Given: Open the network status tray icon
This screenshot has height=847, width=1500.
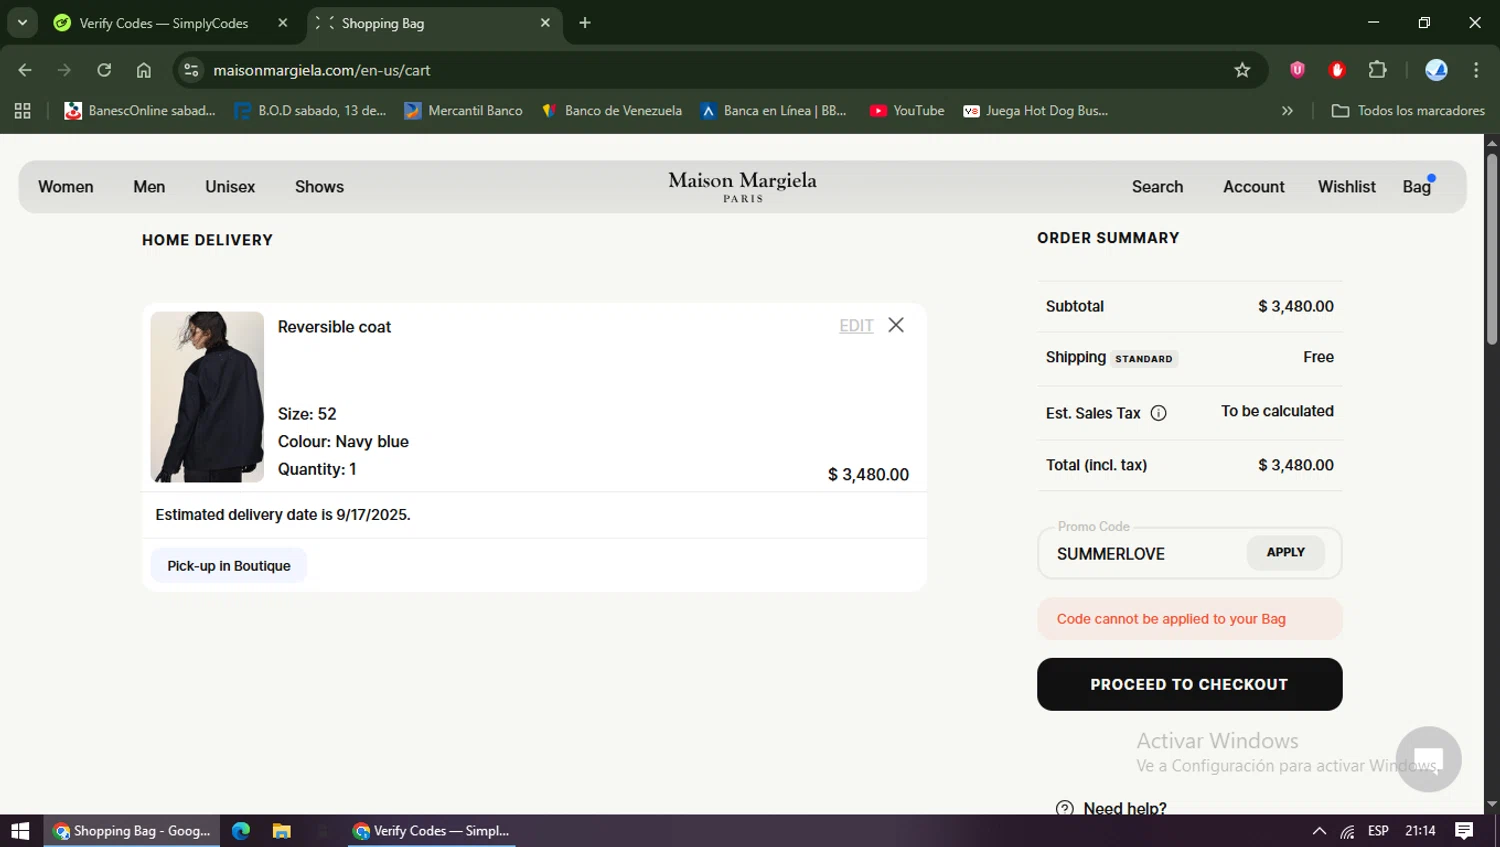Looking at the screenshot, I should 1348,831.
